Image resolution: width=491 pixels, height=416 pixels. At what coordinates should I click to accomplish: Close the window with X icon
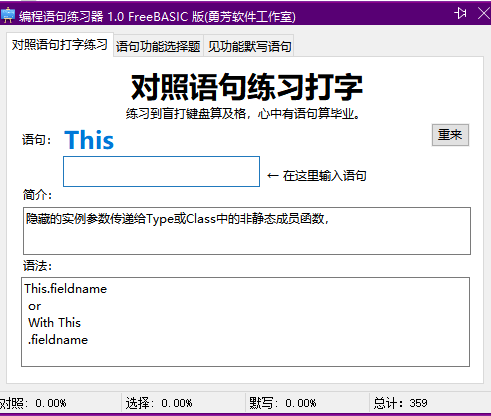(x=484, y=14)
